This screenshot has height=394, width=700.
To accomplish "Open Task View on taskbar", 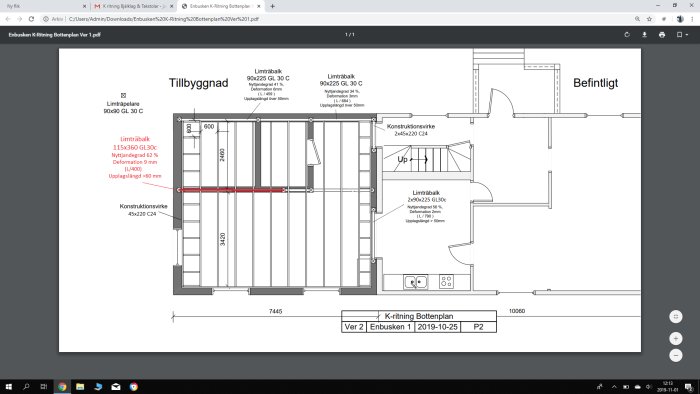I will pos(44,386).
